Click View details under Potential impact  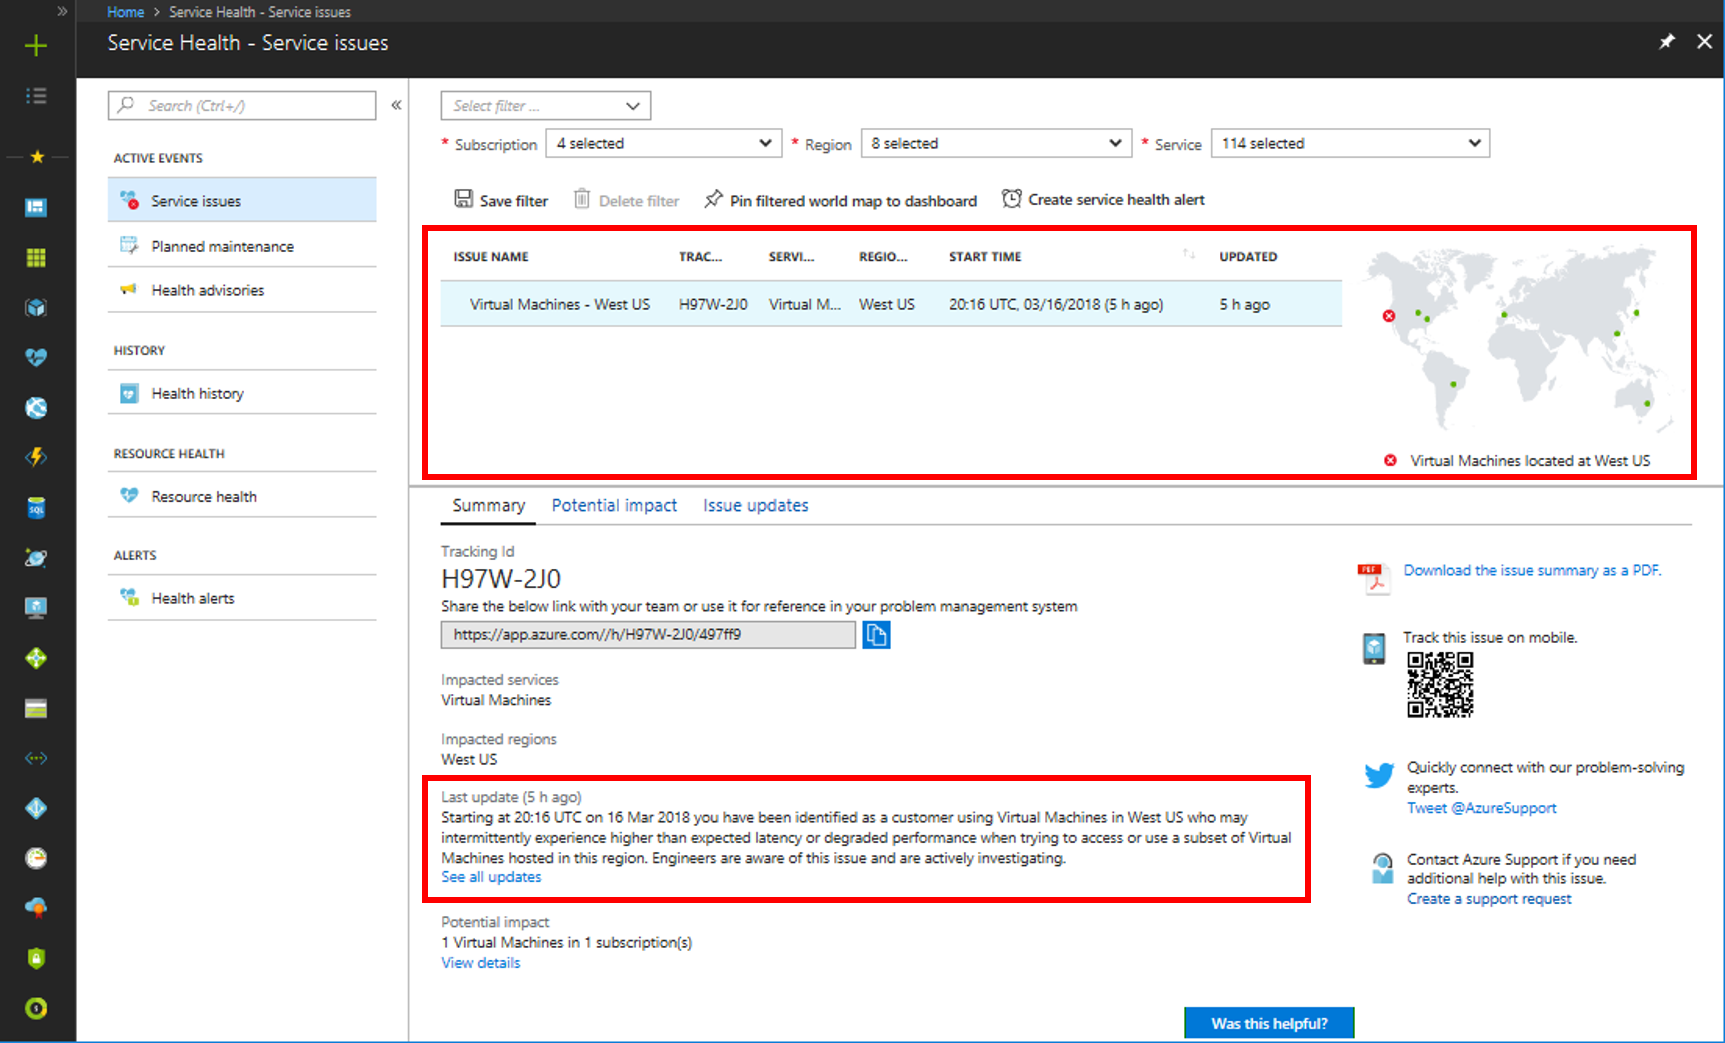(481, 963)
